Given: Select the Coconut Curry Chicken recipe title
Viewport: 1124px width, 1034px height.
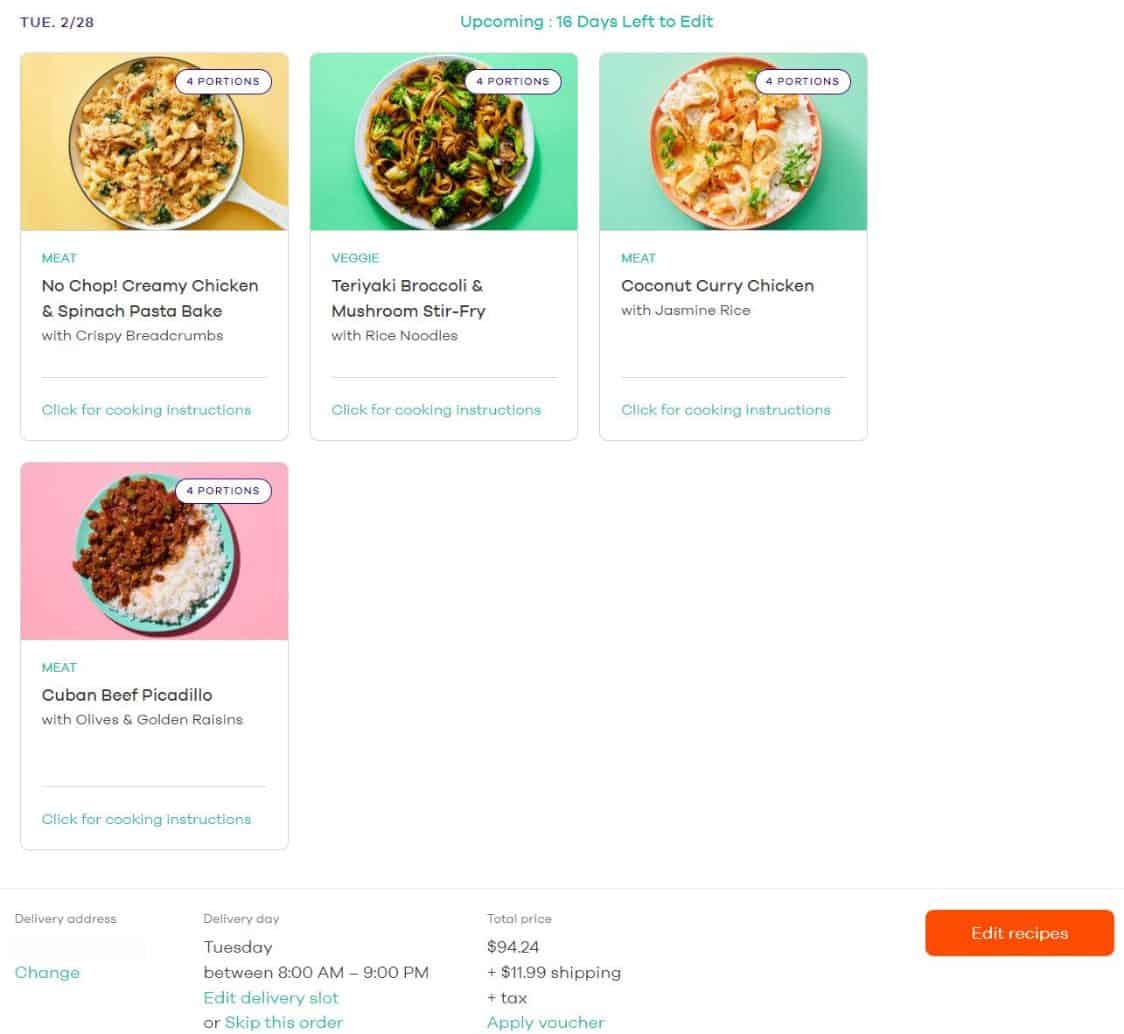Looking at the screenshot, I should tap(717, 286).
